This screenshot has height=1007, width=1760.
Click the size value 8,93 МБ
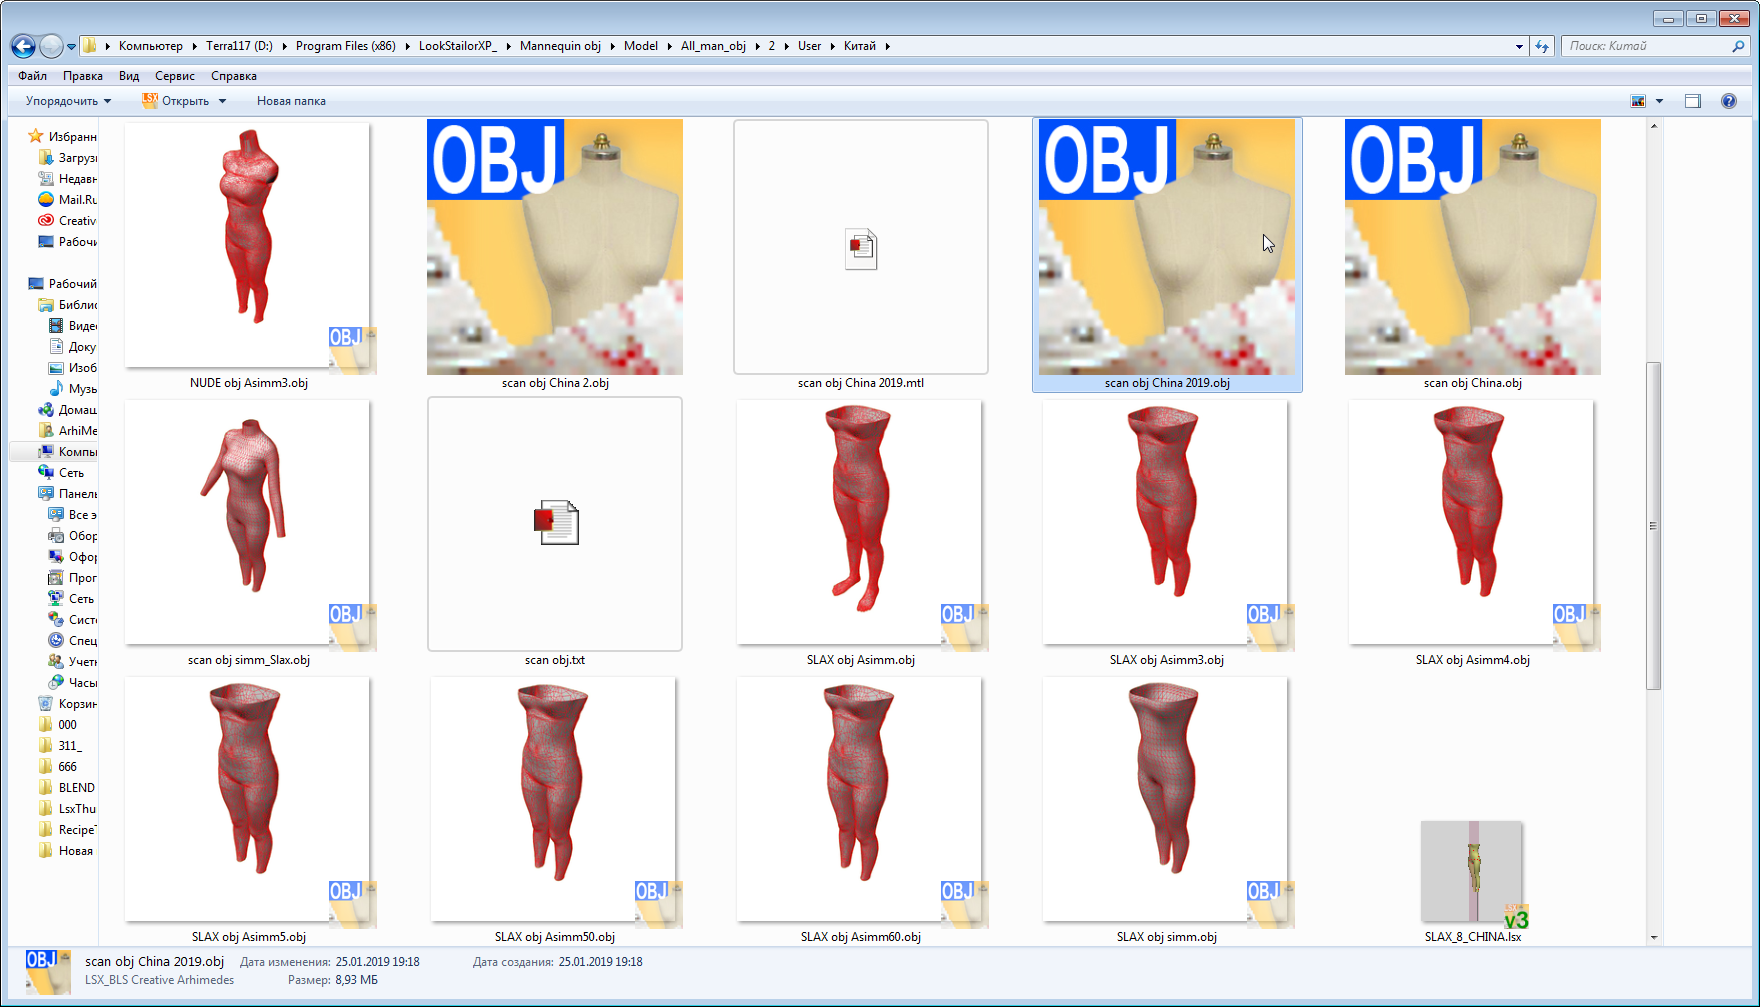click(356, 980)
